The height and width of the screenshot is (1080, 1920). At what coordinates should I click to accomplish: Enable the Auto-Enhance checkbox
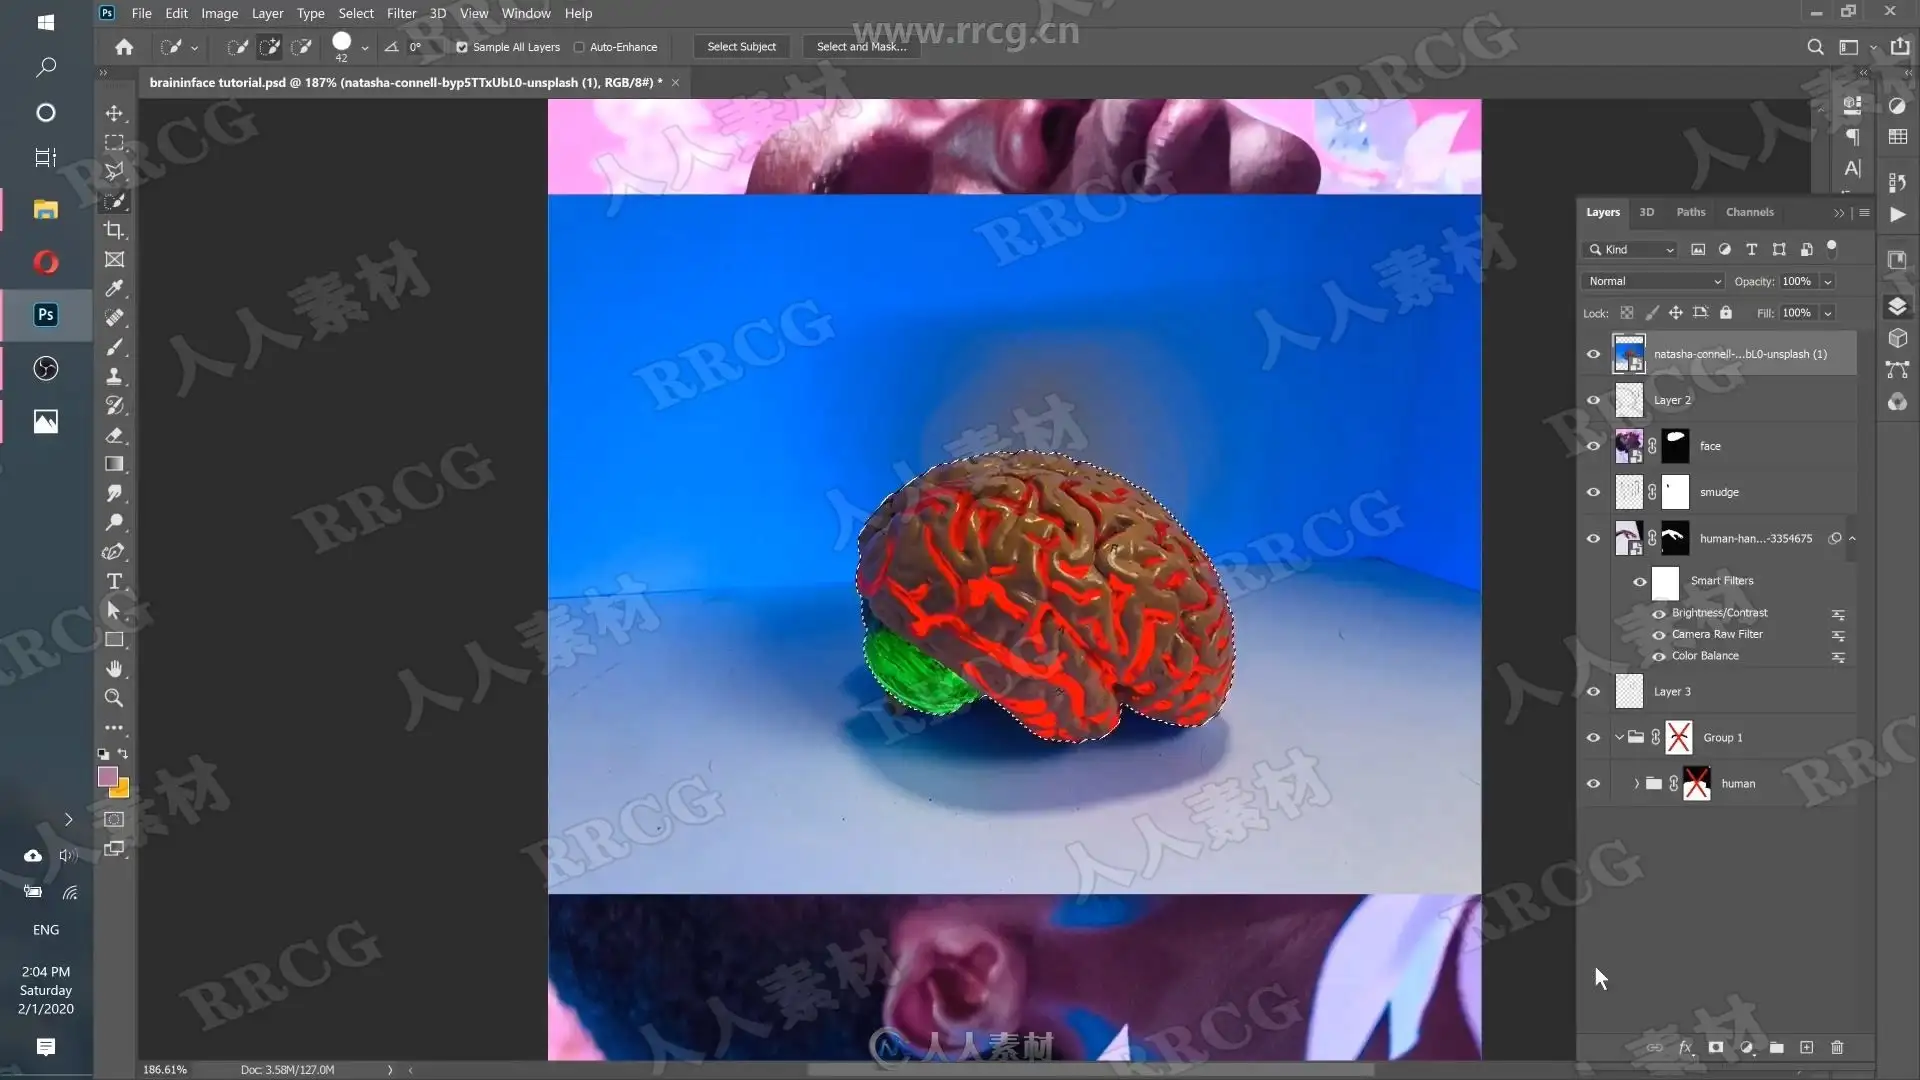click(579, 47)
